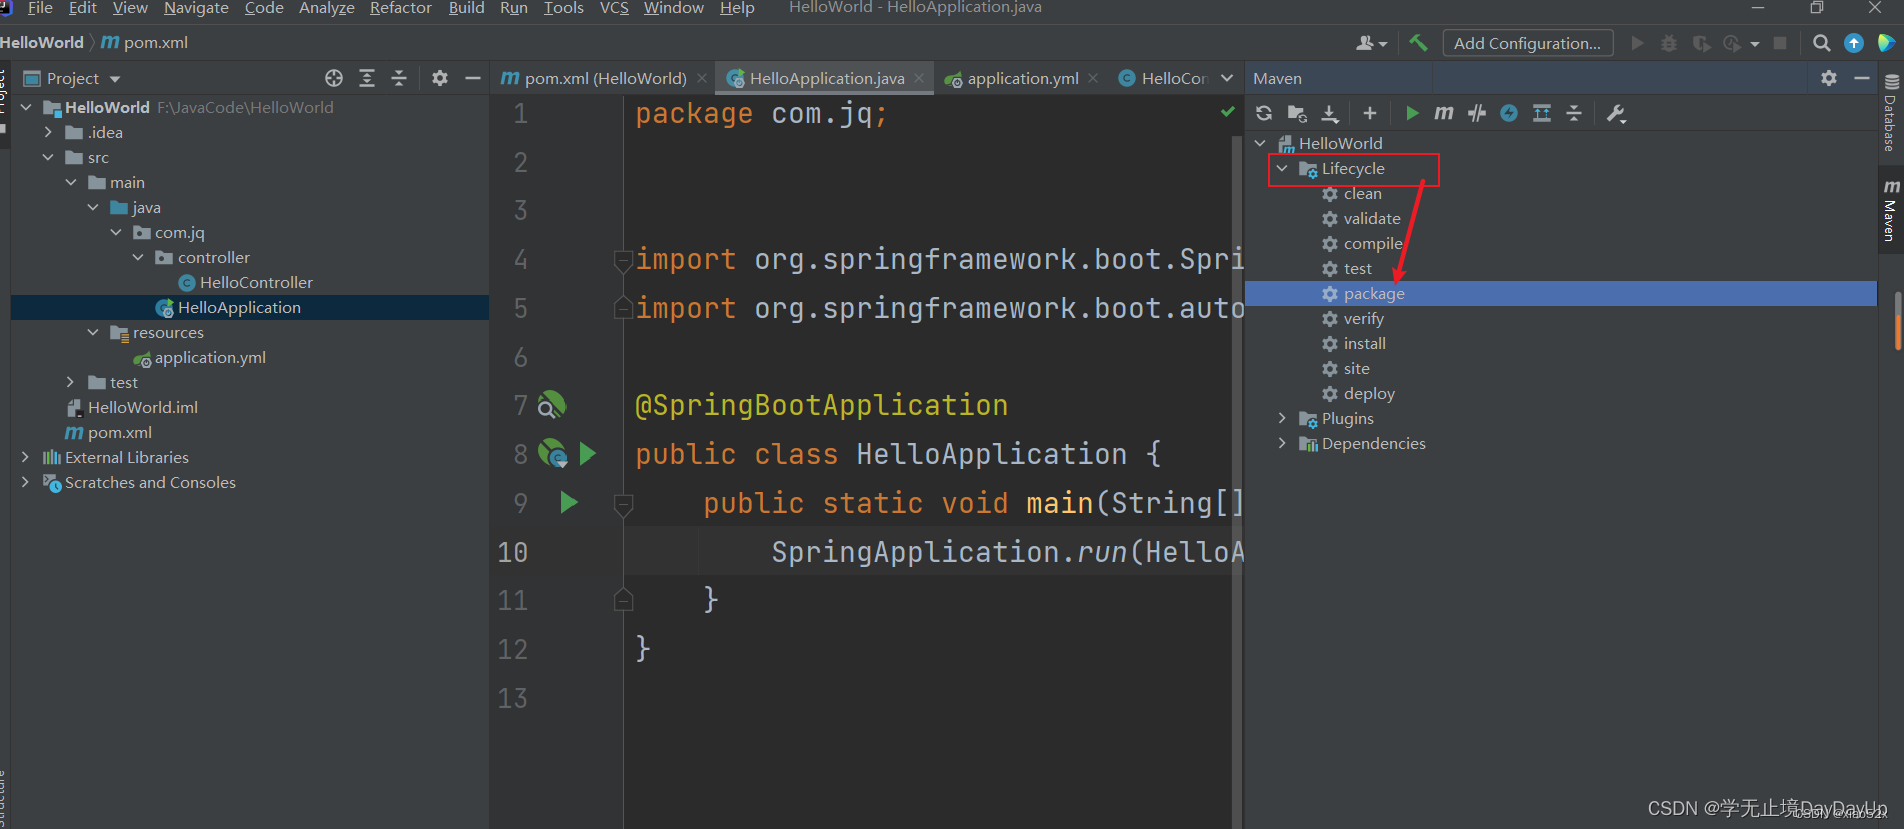
Task: Expand Scratches and Consoles node
Action: pos(25,482)
